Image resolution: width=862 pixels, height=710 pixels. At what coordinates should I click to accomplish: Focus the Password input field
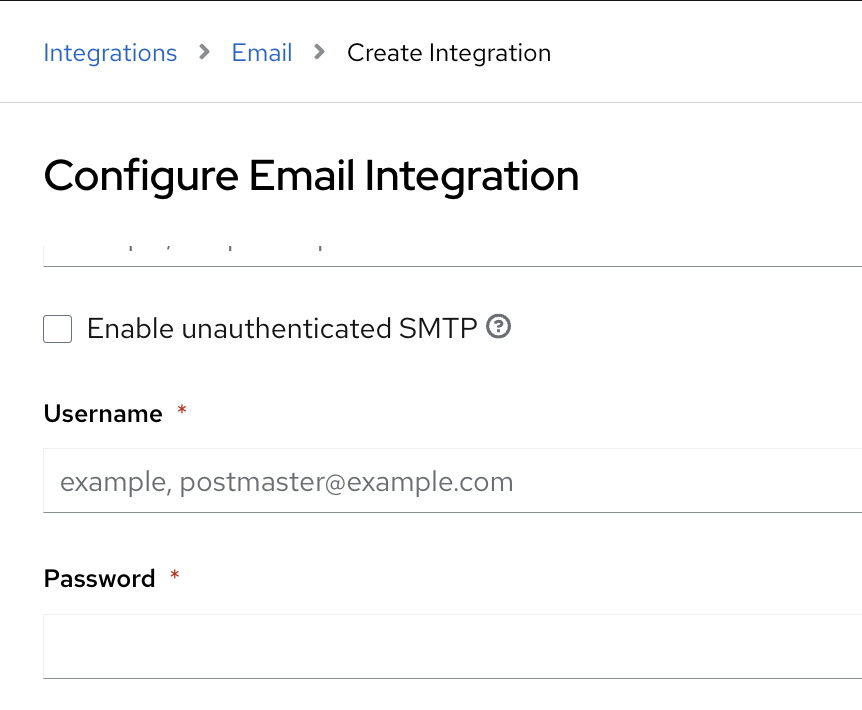click(452, 646)
